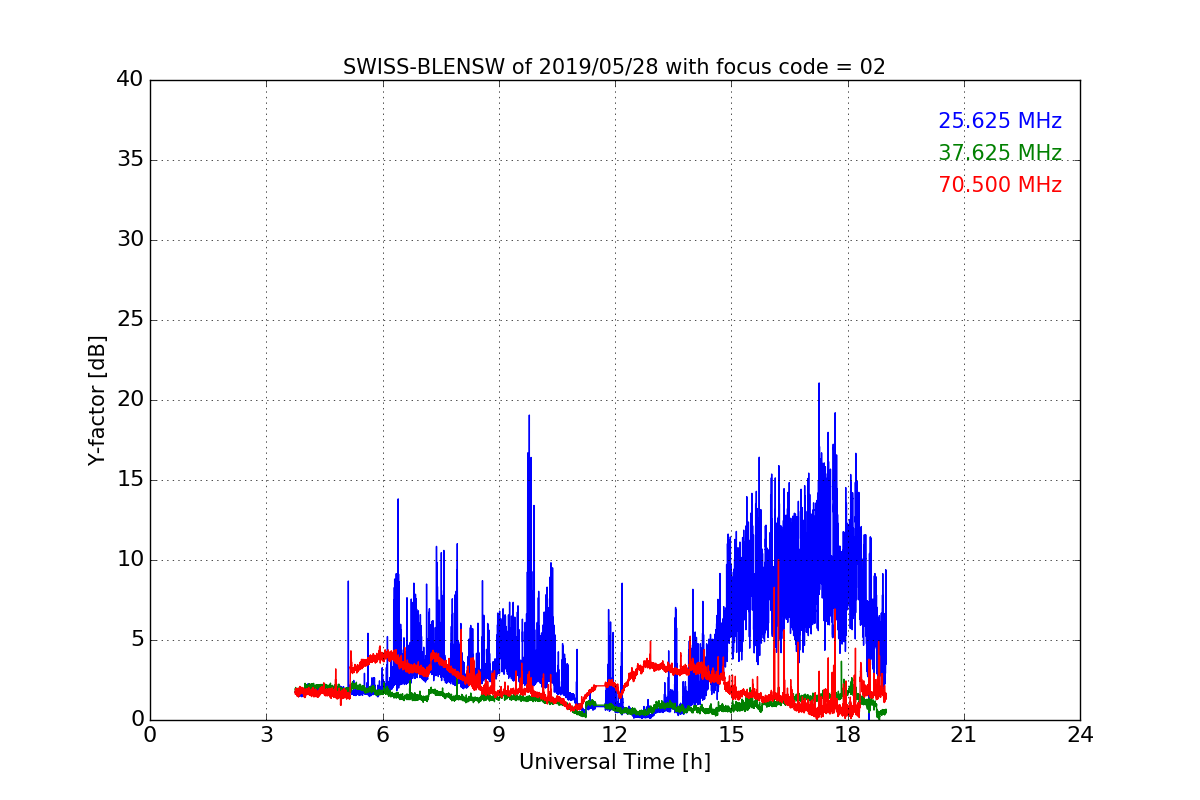Click the Universal Time [h] axis label
Screen dimensions: 1200x800
[614, 762]
